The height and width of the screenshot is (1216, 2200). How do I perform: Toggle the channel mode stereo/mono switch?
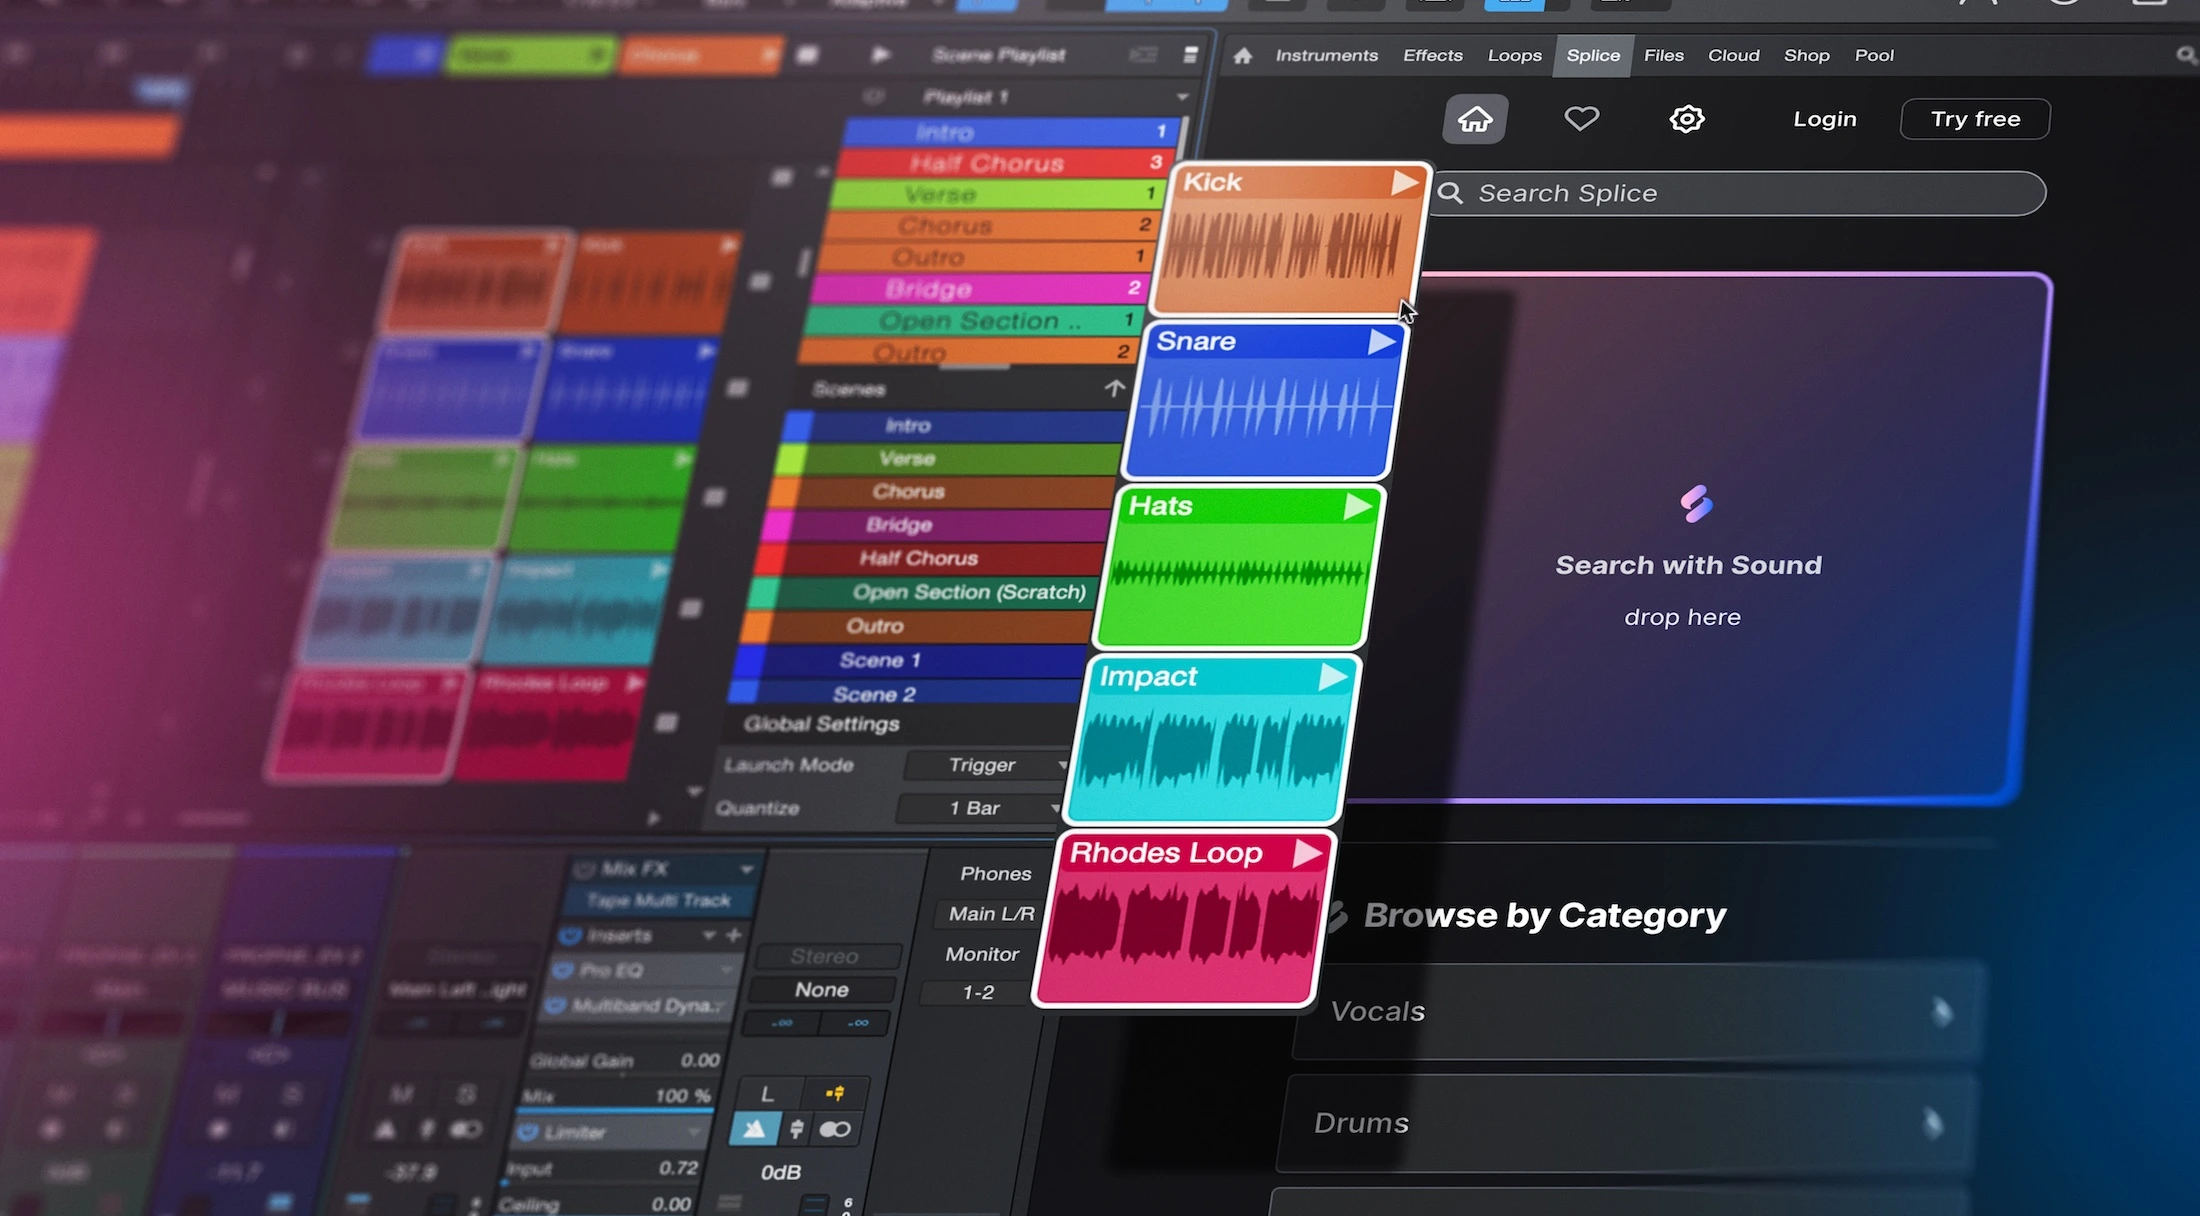tap(835, 1130)
